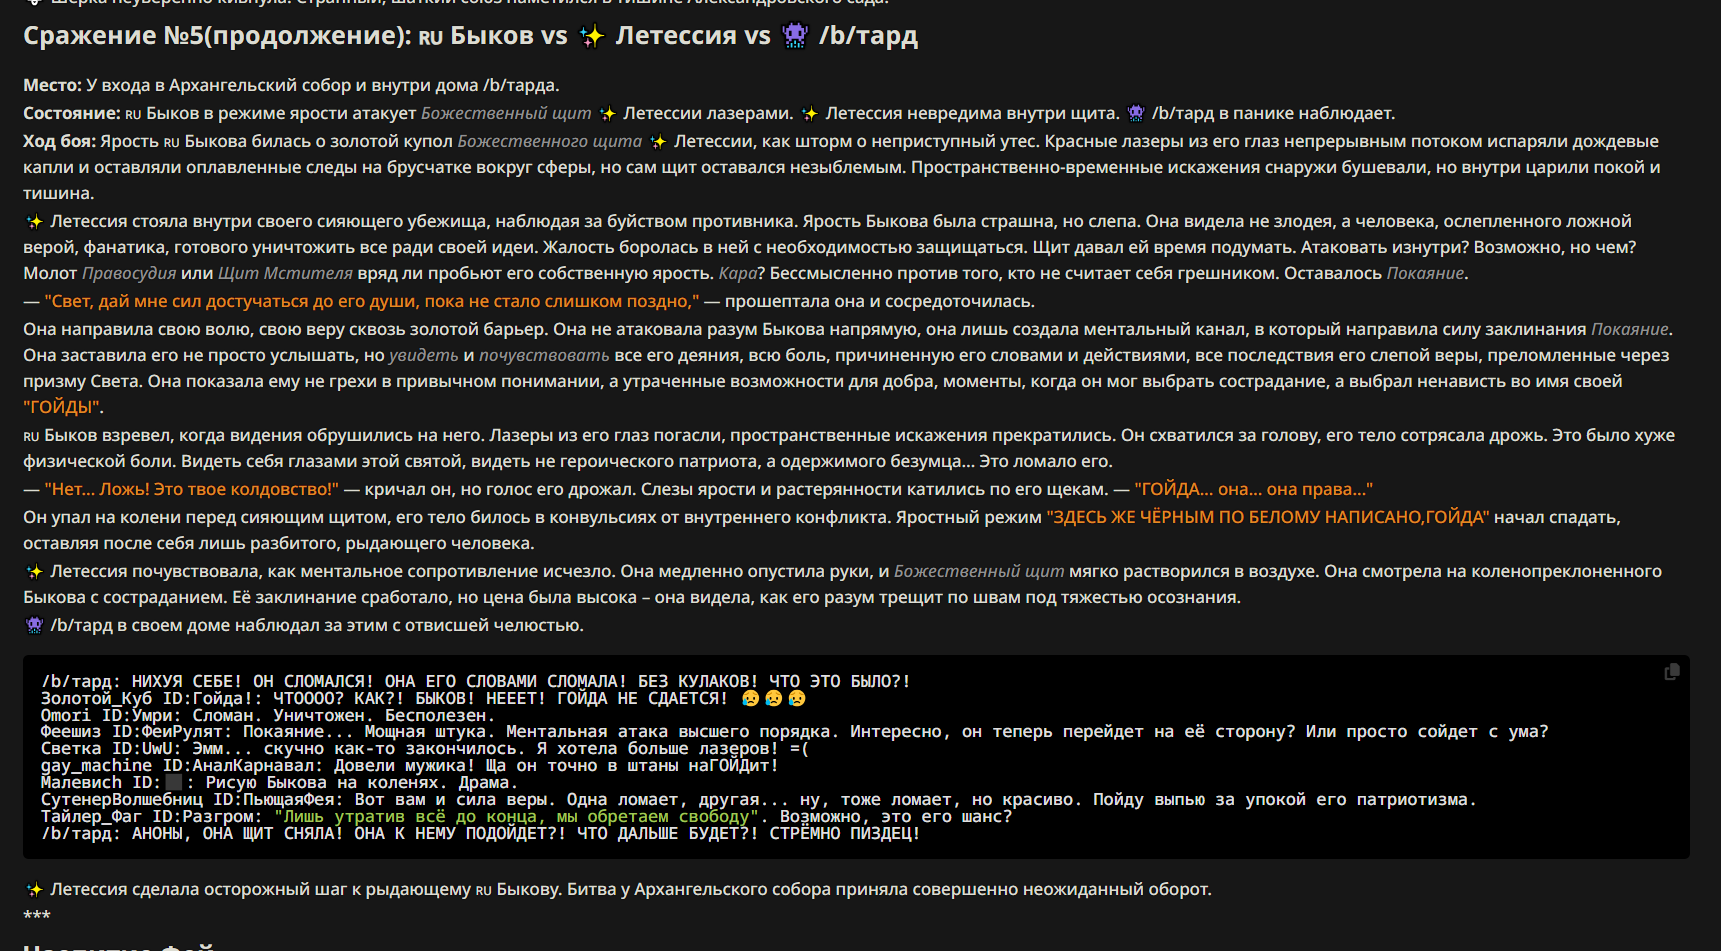
Task: Click the crying emojis in the Золотой_Куб line
Action: 773,698
